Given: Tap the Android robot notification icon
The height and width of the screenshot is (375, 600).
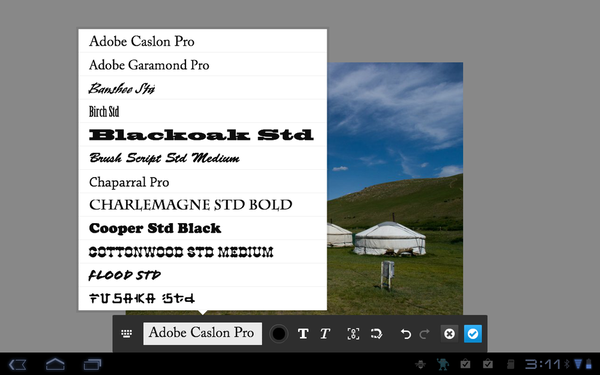Looking at the screenshot, I should [x=443, y=364].
